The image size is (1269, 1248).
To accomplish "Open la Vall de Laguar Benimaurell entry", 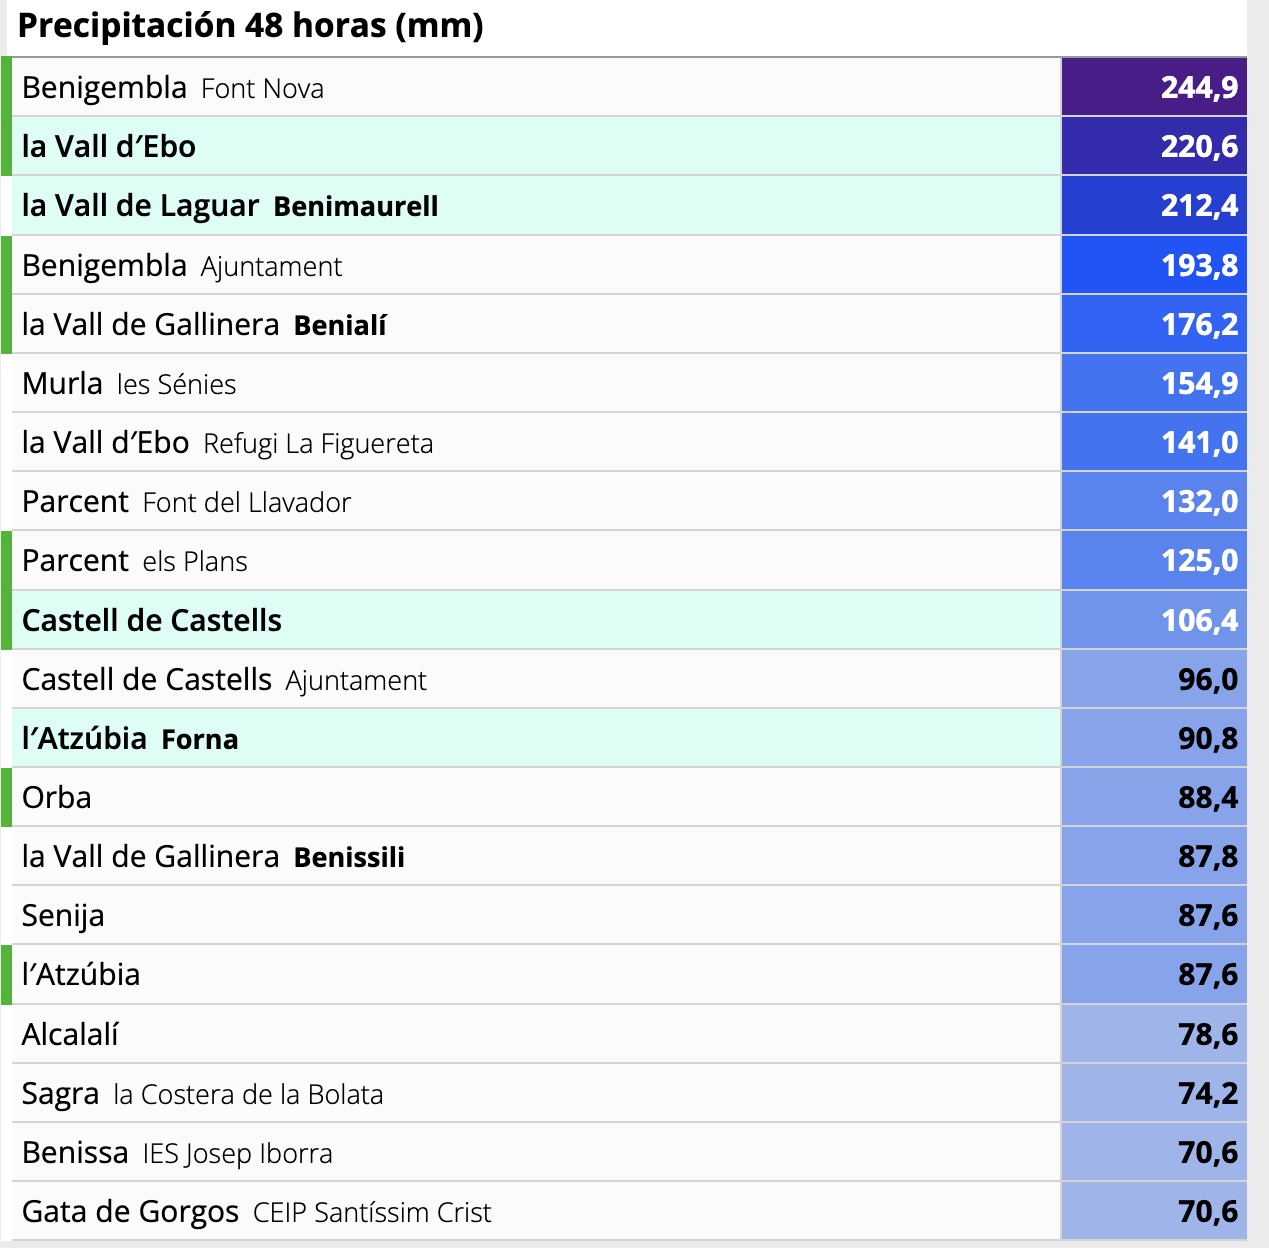I will pyautogui.click(x=629, y=206).
